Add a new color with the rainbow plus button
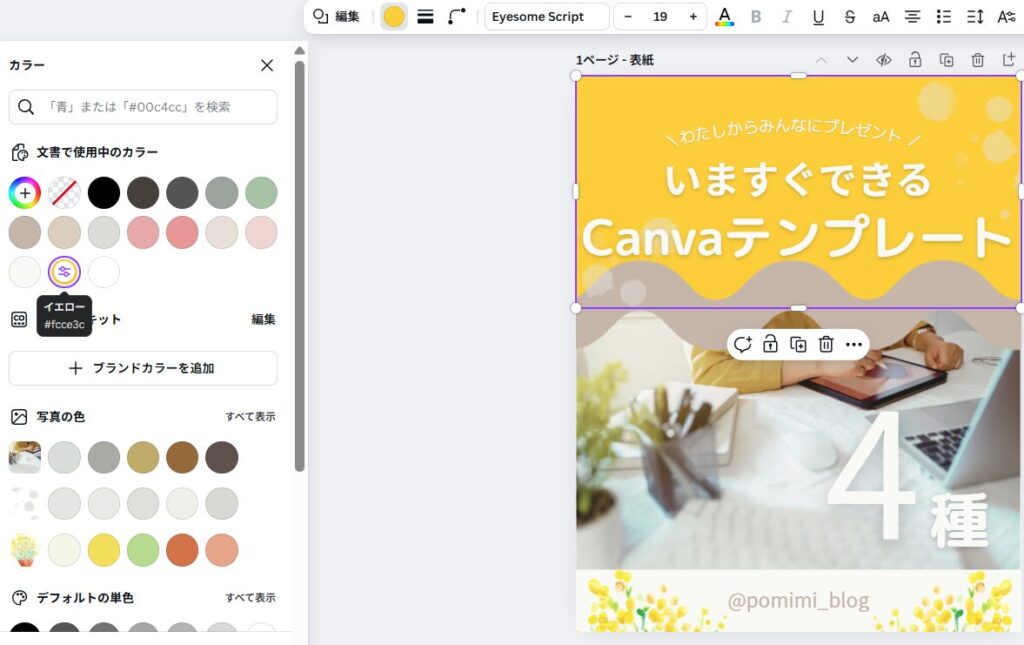Screen dimensions: 1024x645 point(25,193)
